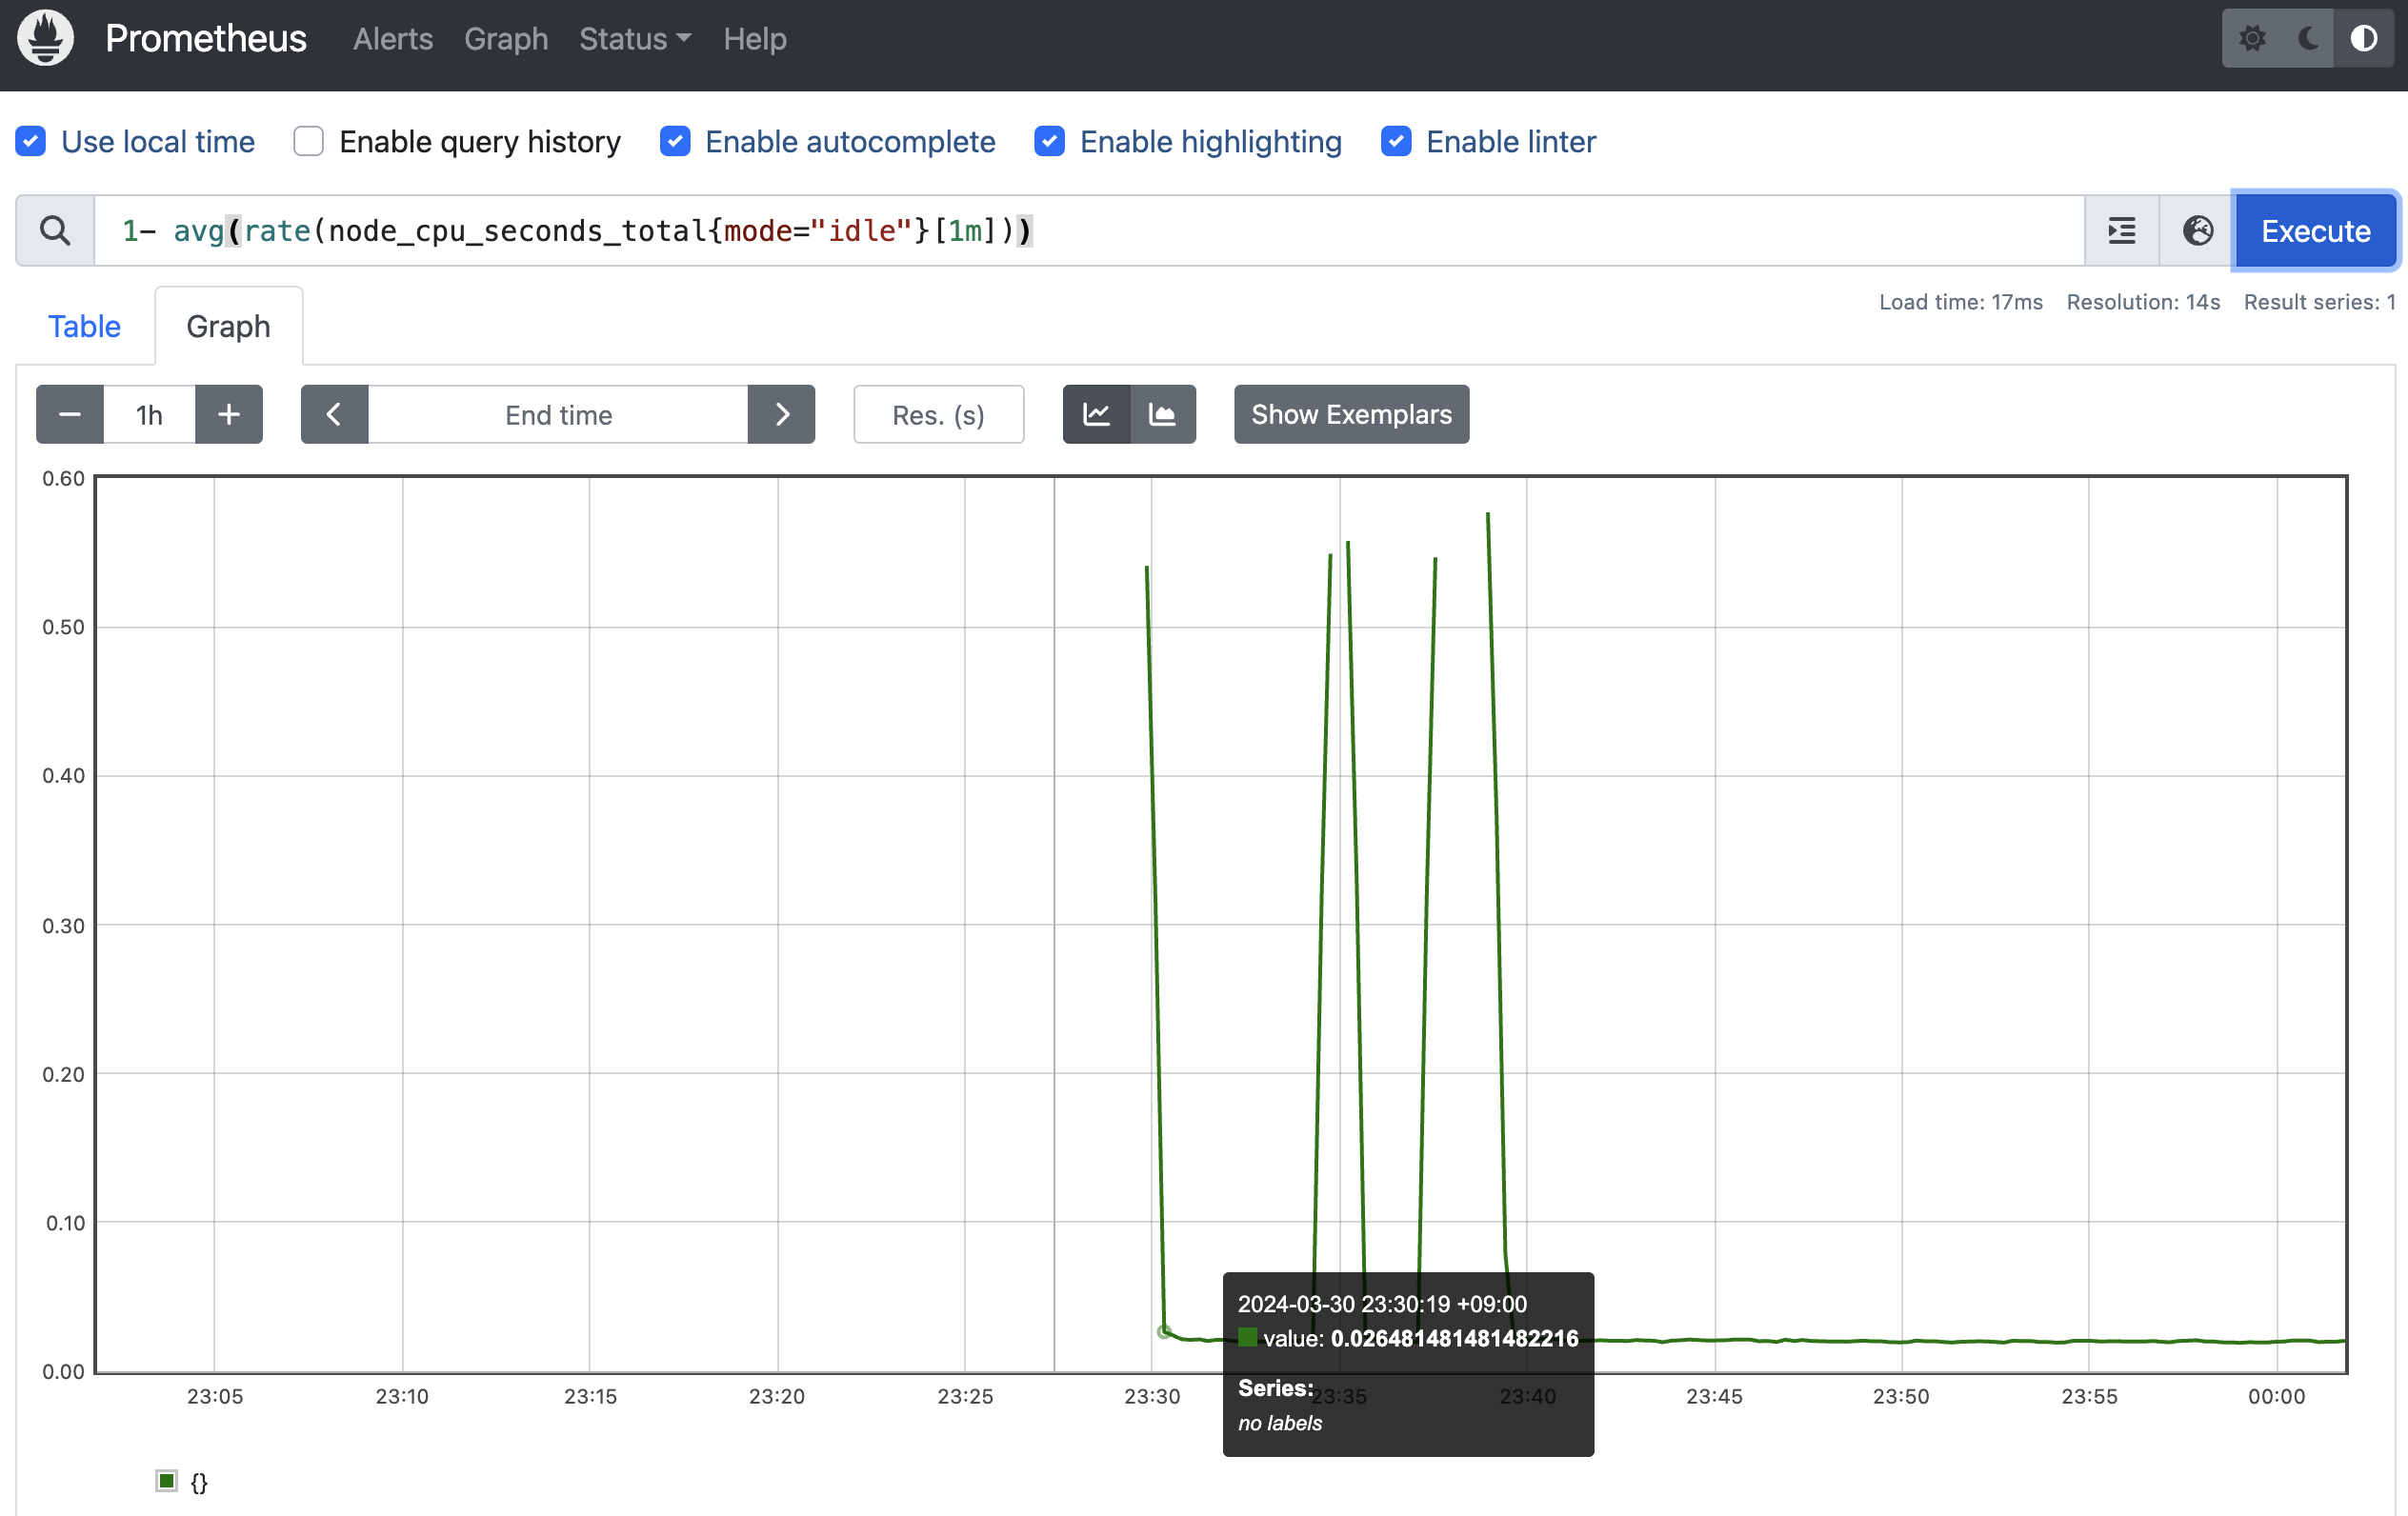This screenshot has width=2408, height=1516.
Task: Click the search magnifier icon
Action: (x=55, y=231)
